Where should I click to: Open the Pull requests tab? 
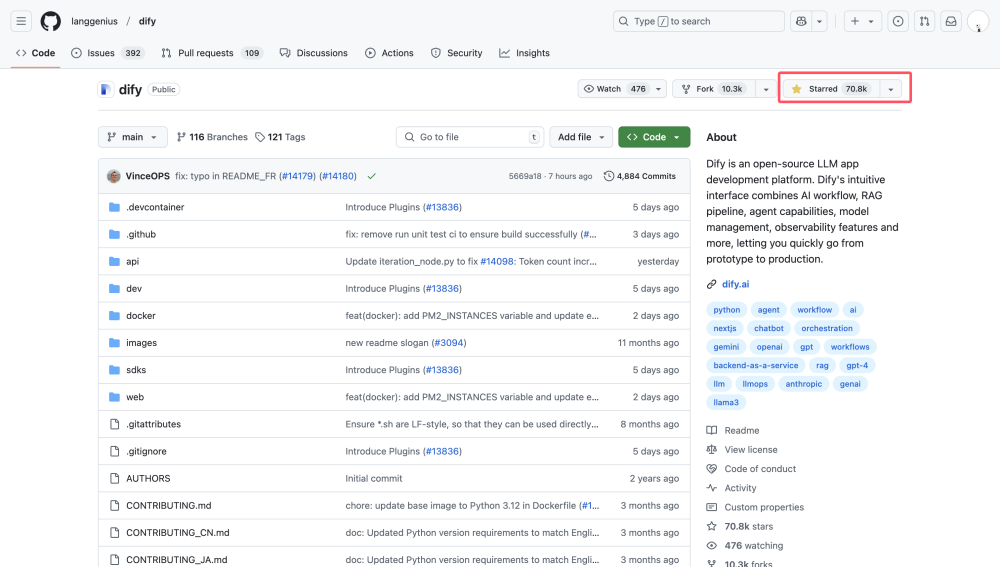(211, 53)
